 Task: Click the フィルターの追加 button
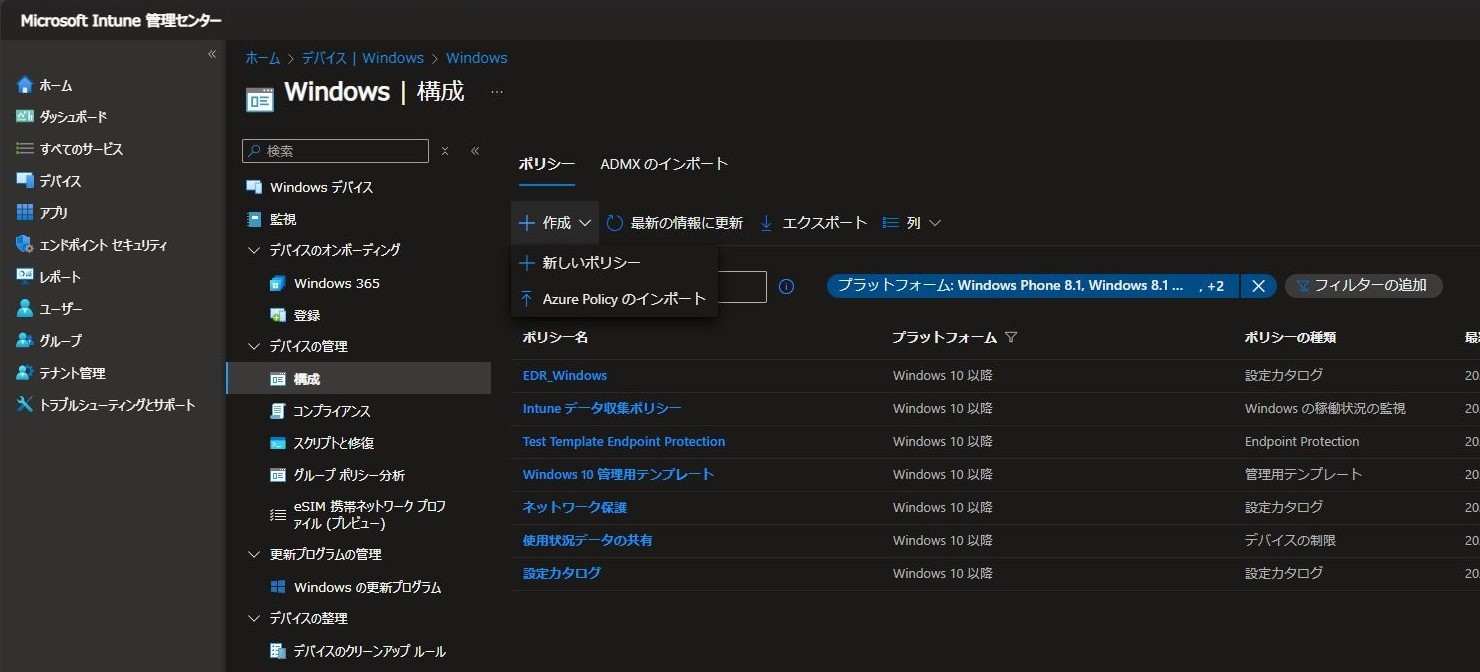[1362, 285]
